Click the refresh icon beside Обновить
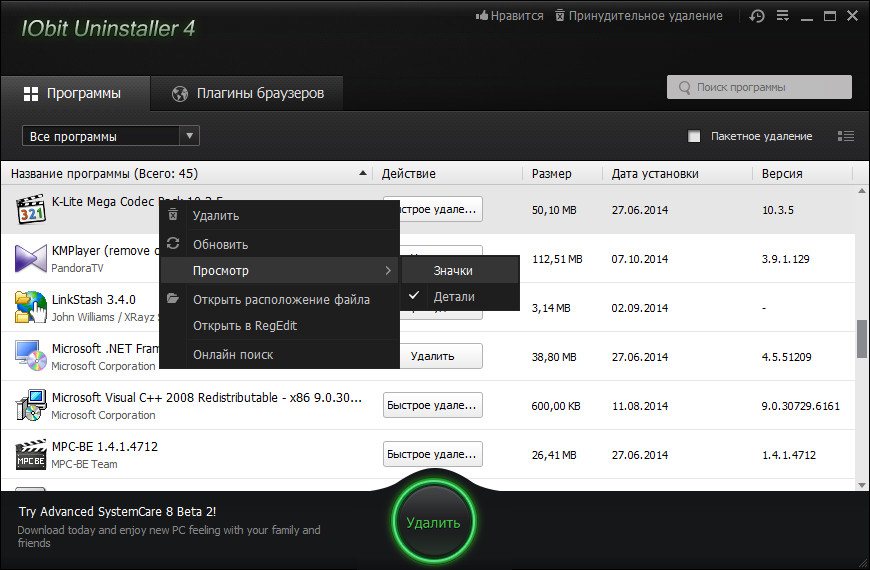The width and height of the screenshot is (870, 570). click(x=173, y=243)
